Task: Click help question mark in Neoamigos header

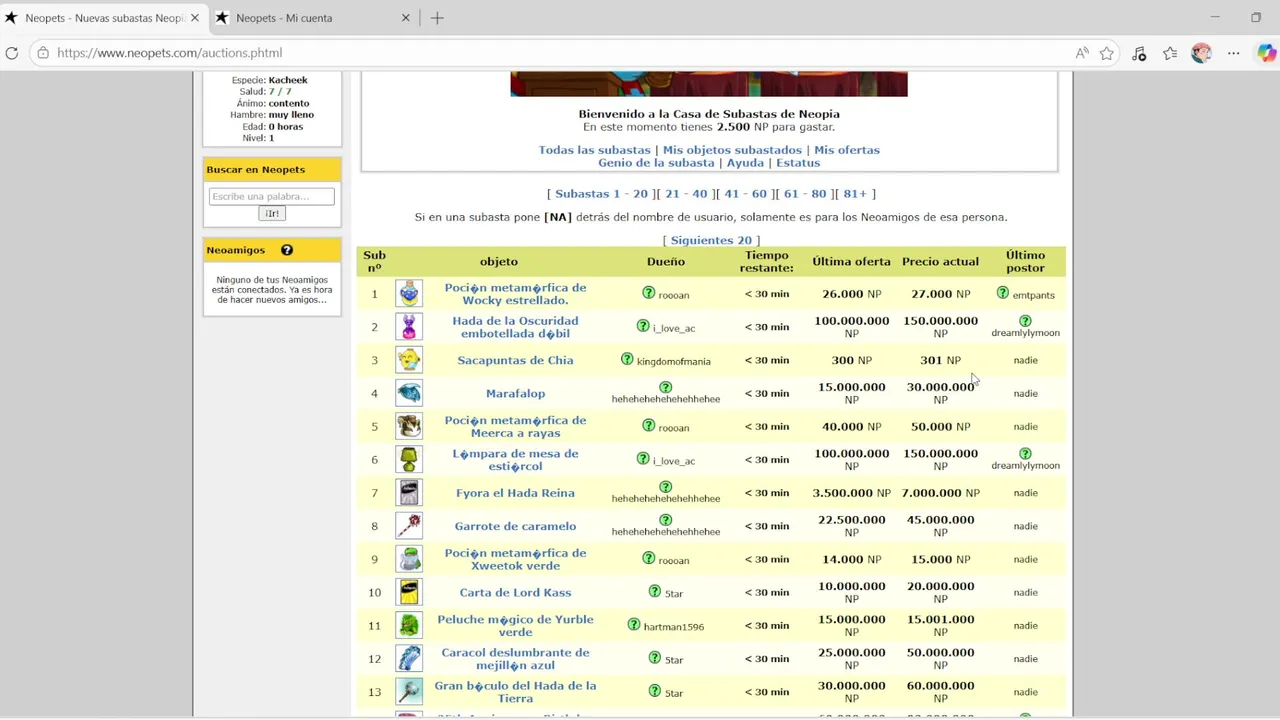Action: coord(287,250)
